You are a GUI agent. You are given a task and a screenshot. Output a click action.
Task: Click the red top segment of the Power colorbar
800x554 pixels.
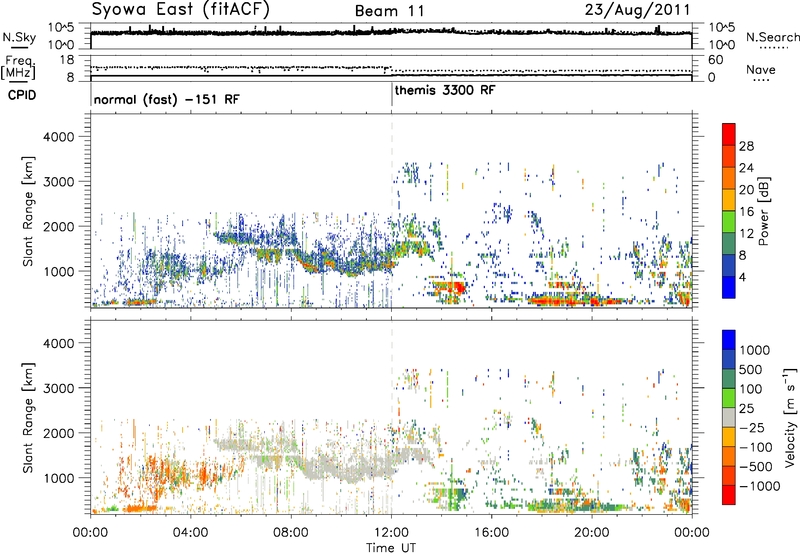pos(729,134)
